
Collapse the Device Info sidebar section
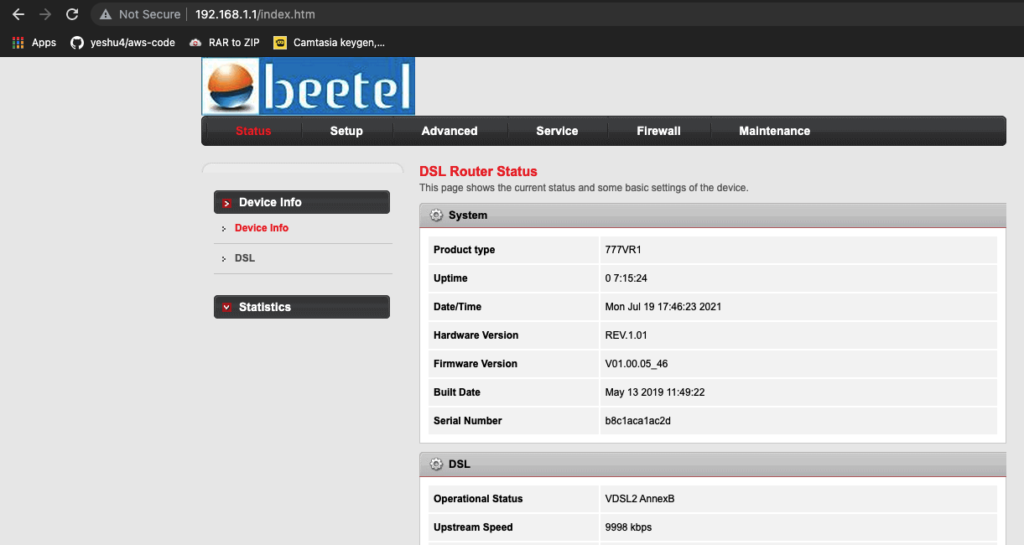[x=301, y=202]
